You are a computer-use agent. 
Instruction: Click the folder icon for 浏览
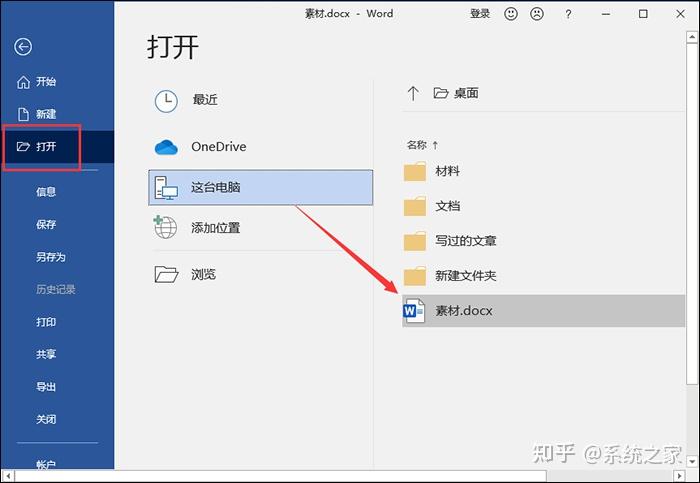(166, 274)
